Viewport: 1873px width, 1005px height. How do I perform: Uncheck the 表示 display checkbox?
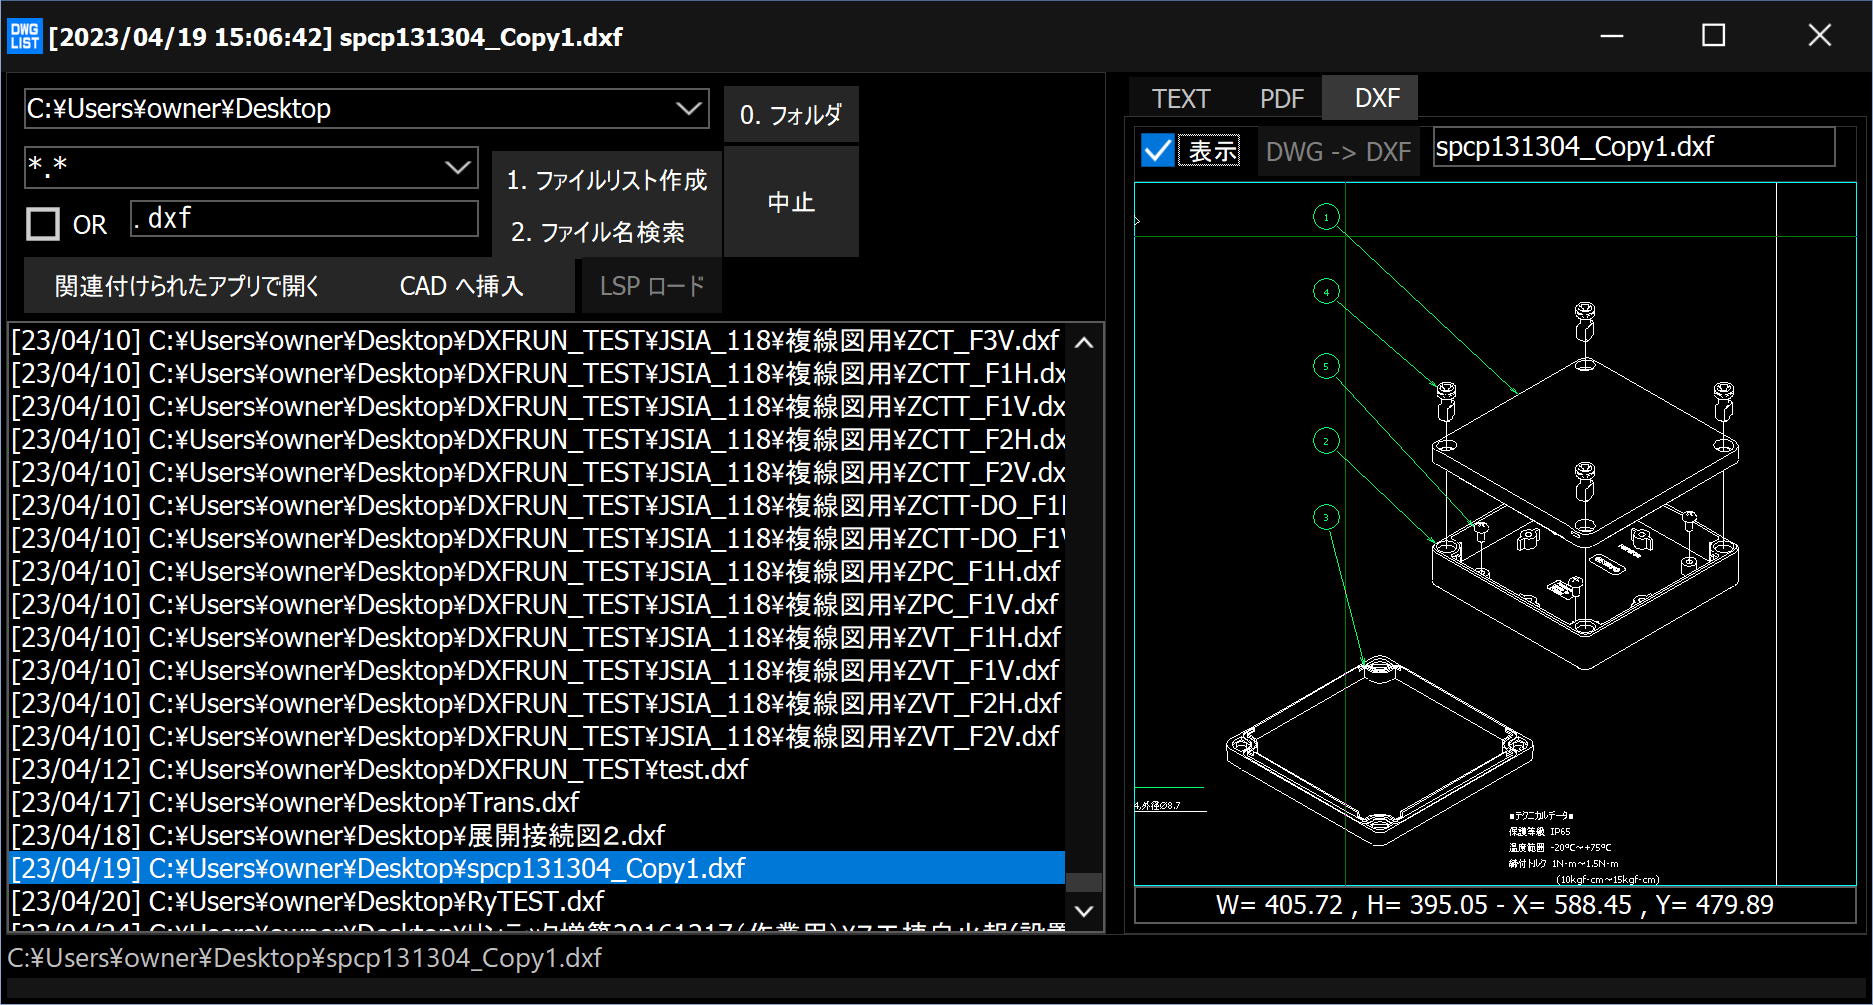tap(1158, 151)
